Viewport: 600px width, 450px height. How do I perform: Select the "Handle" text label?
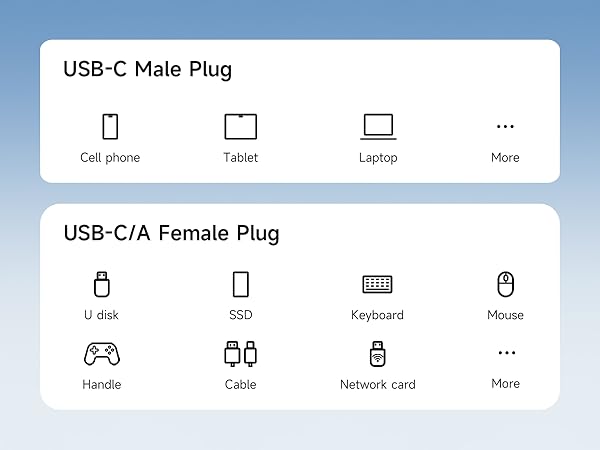101,384
